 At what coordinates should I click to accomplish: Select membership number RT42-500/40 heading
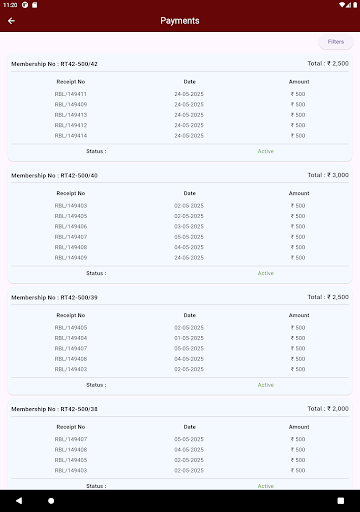point(54,175)
